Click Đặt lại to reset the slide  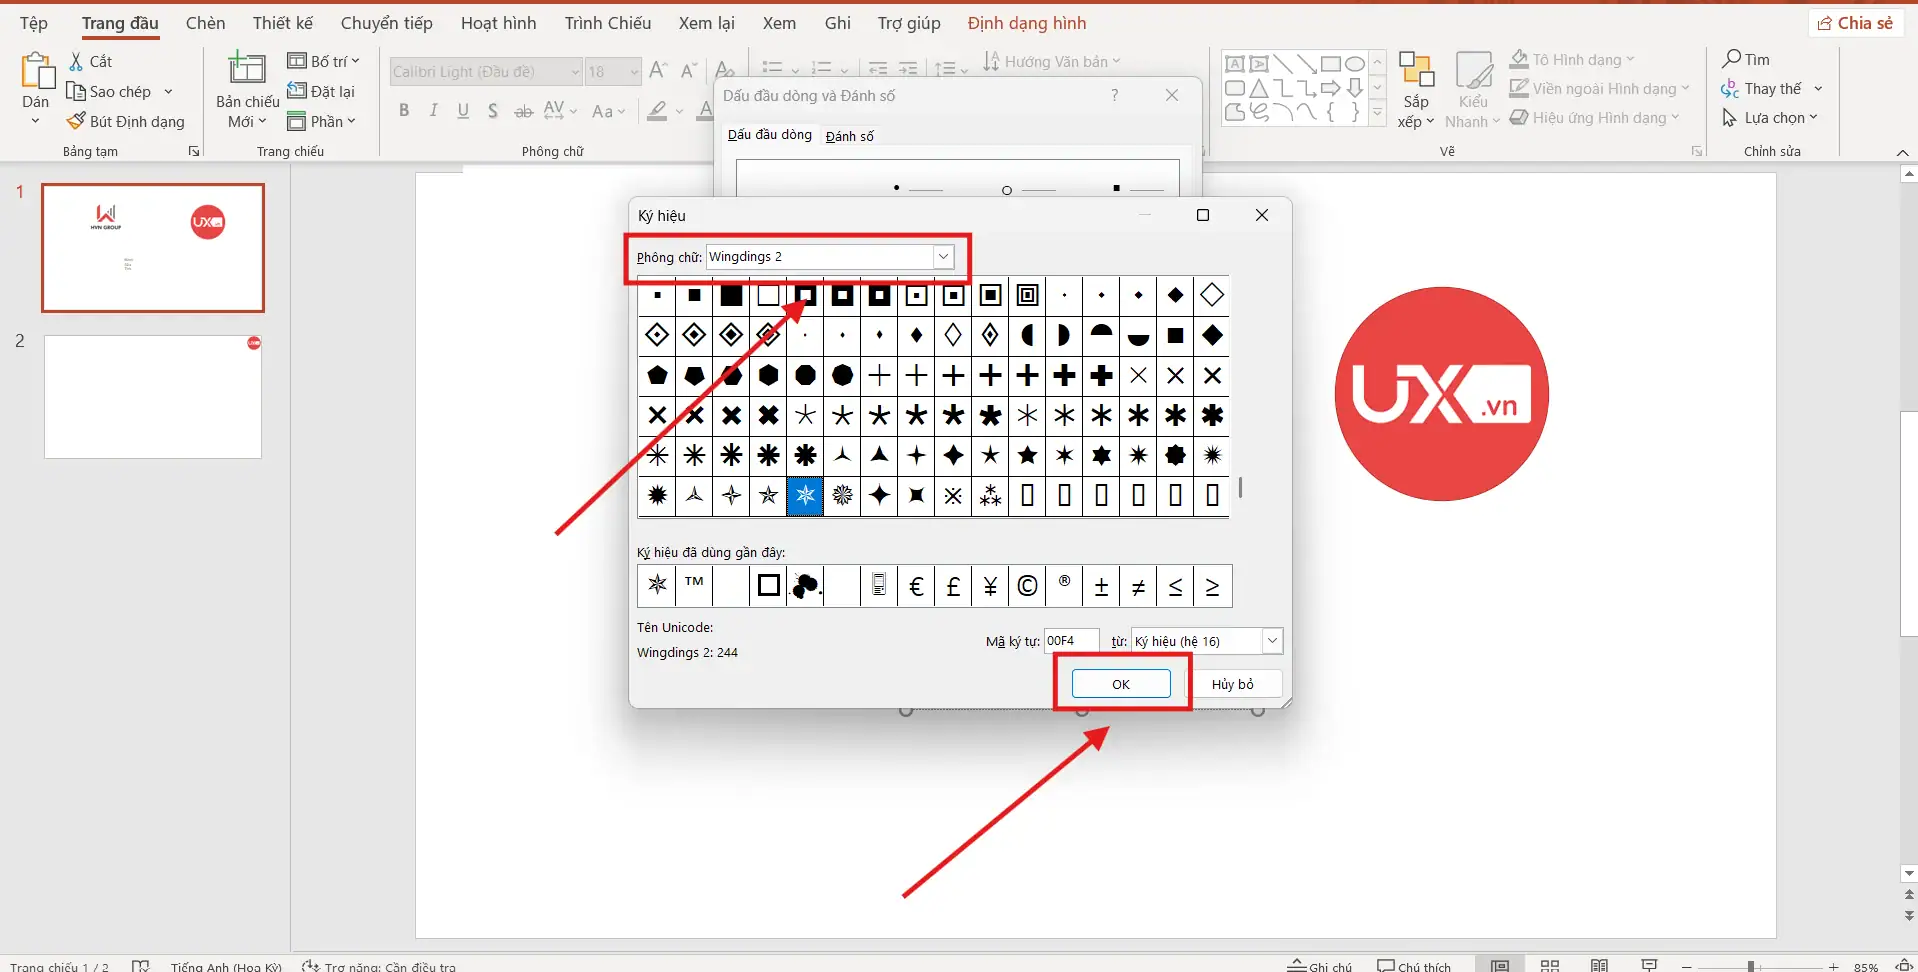coord(321,91)
